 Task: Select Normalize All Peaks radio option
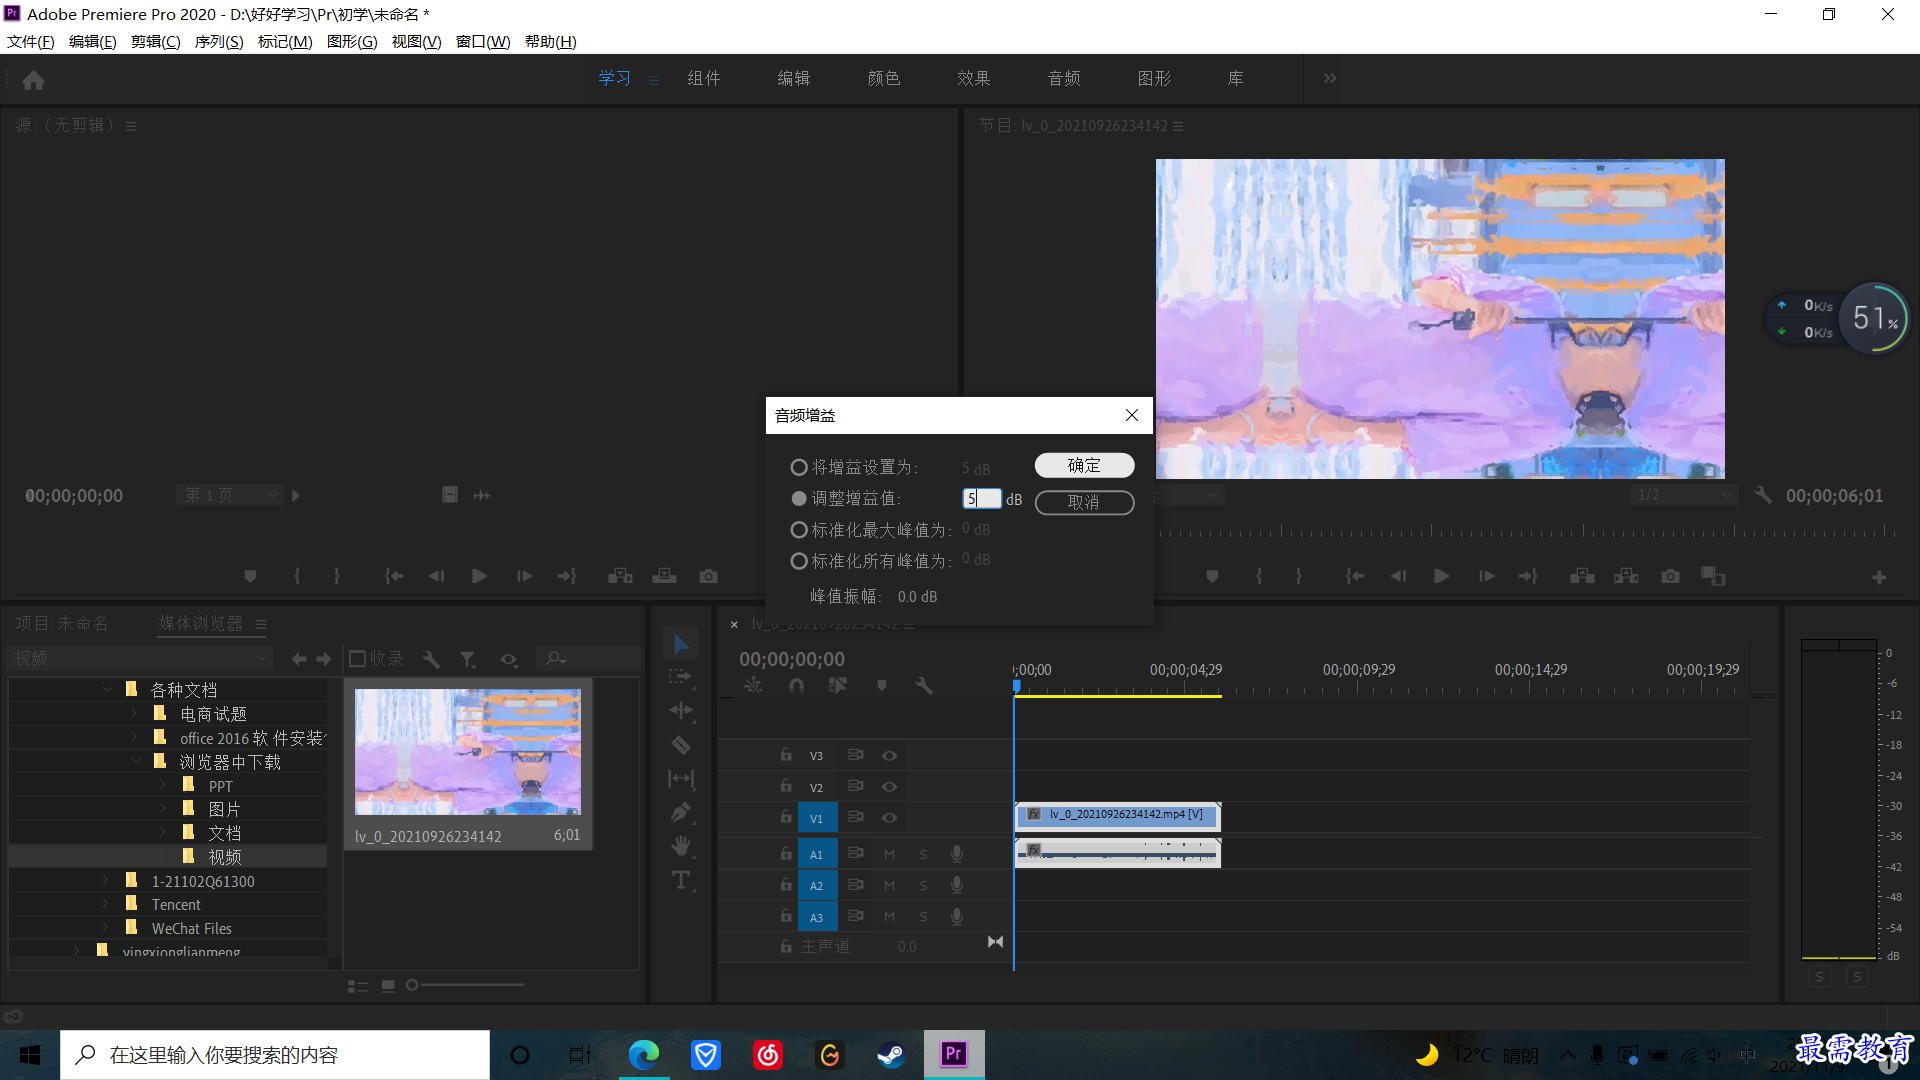tap(799, 561)
